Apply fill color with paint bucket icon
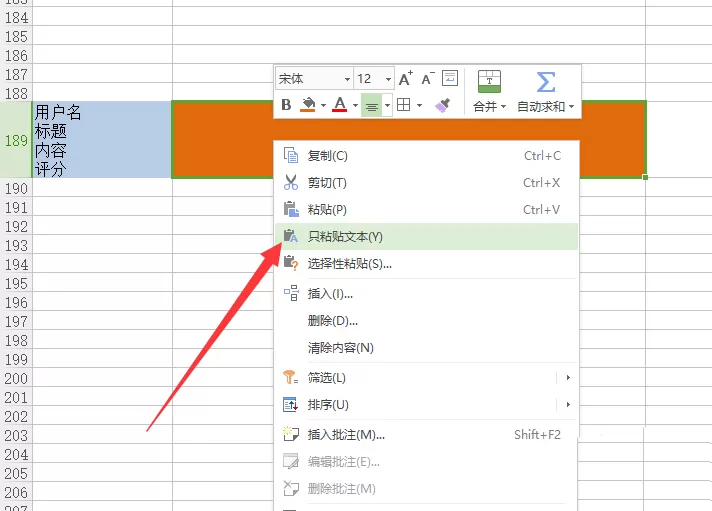 click(308, 104)
